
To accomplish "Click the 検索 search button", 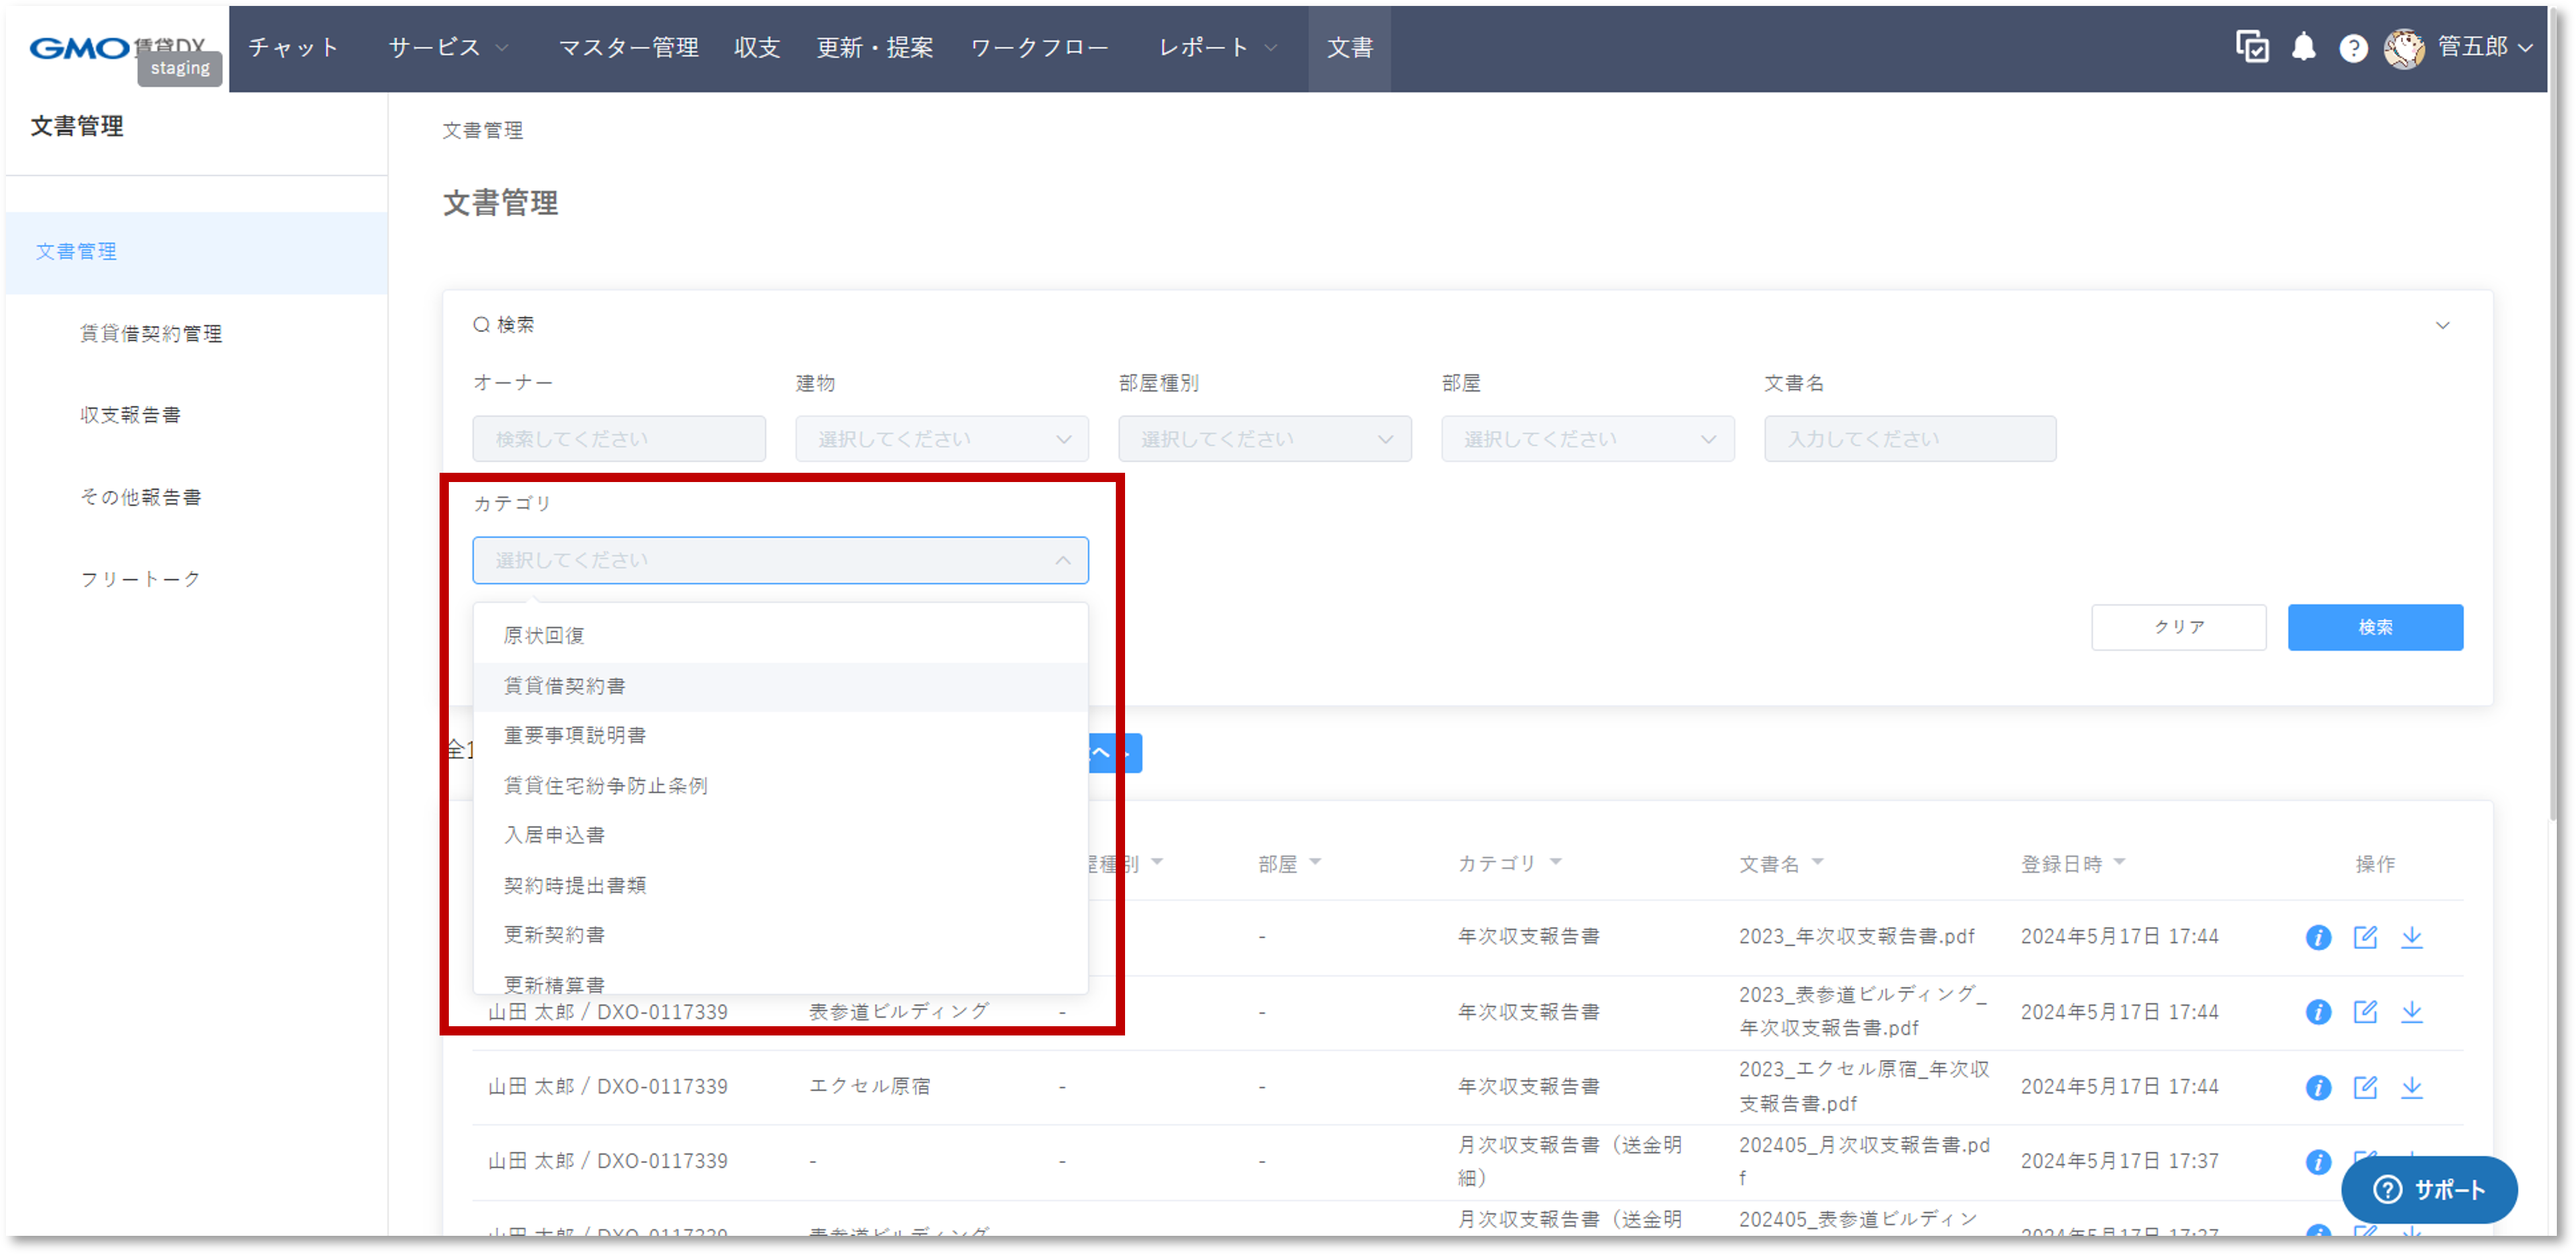I will (x=2376, y=627).
